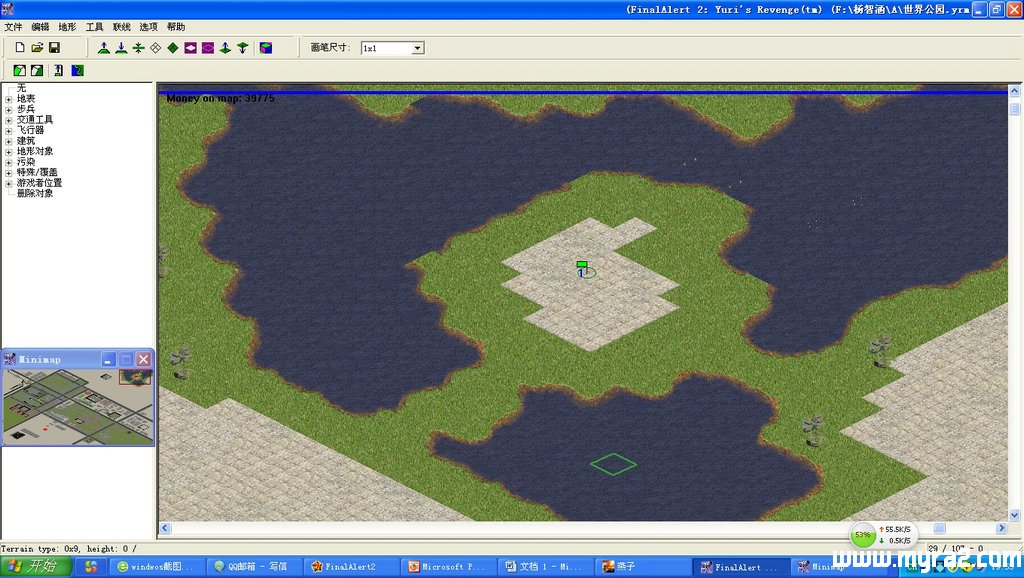Click the second purple tile-set icon
The height and width of the screenshot is (578, 1024).
click(208, 48)
